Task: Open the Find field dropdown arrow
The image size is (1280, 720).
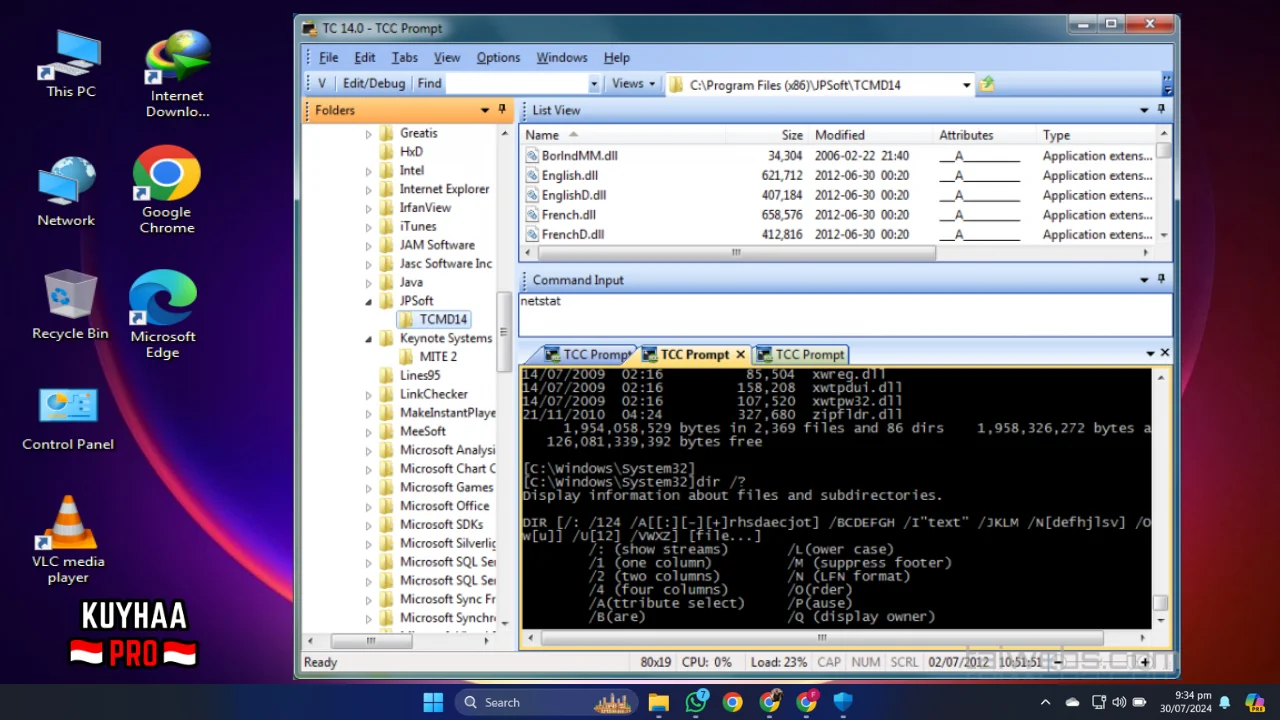Action: click(x=594, y=85)
